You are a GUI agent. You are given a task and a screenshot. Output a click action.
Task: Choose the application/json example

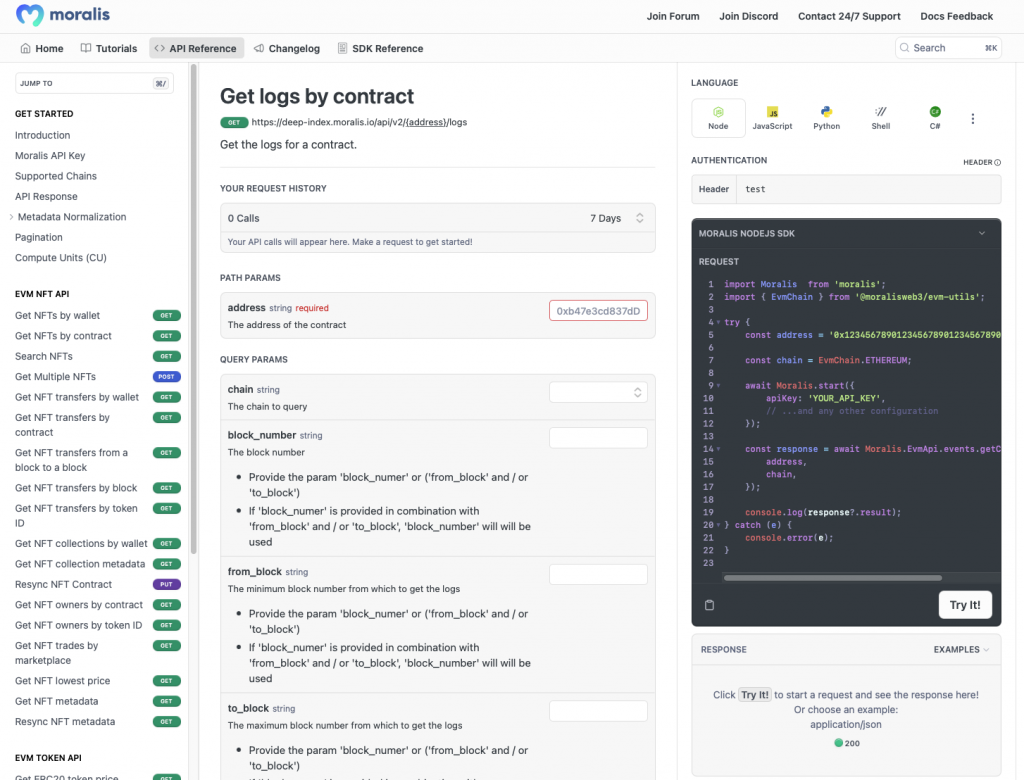pos(845,724)
